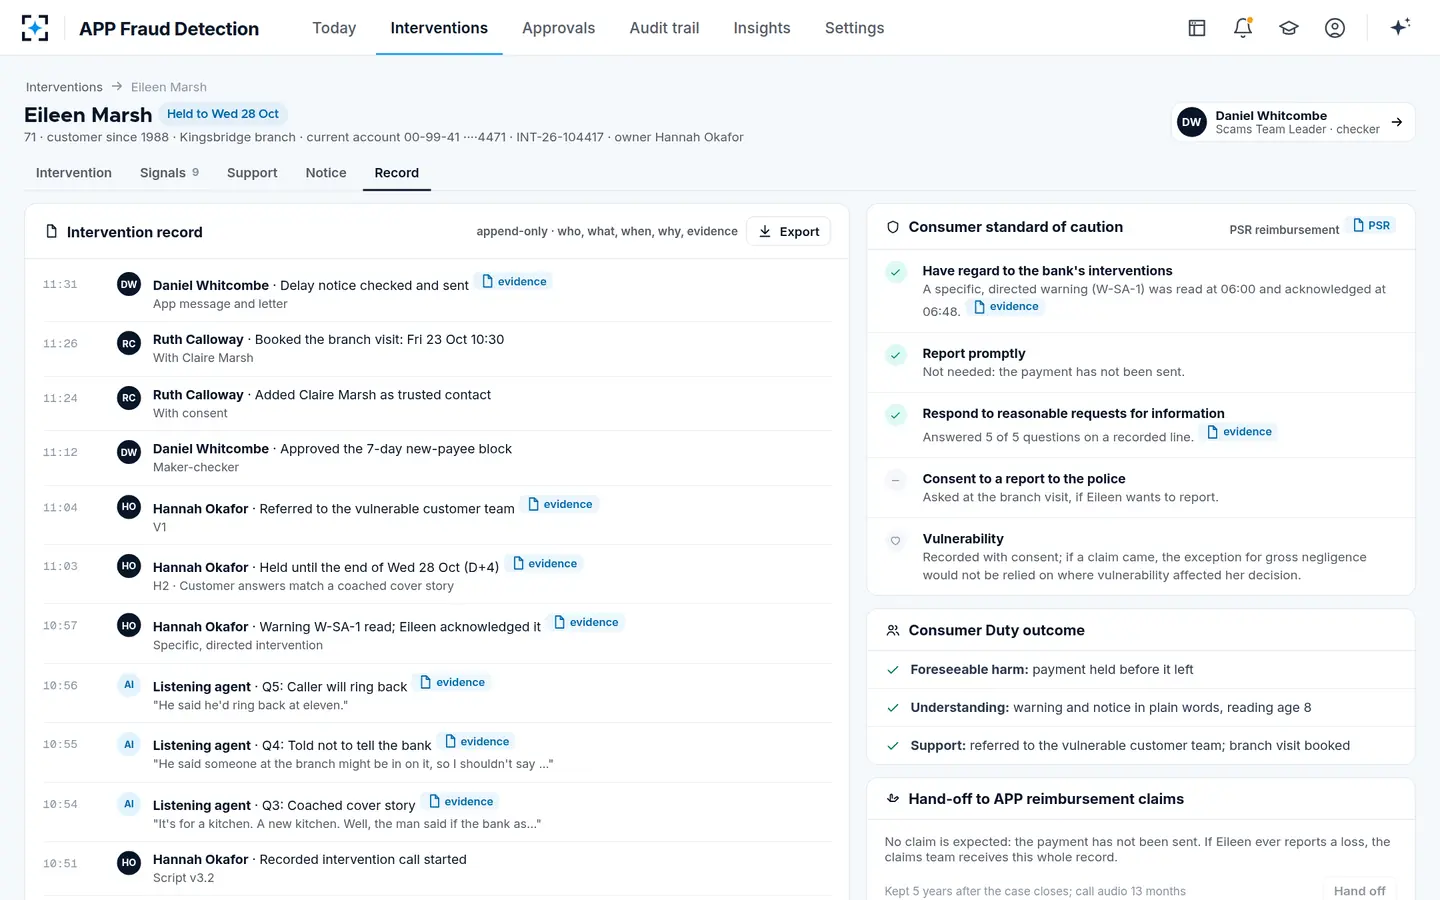This screenshot has width=1440, height=900.
Task: Open evidence for Warning W-SA-1 read entry
Action: (x=586, y=623)
